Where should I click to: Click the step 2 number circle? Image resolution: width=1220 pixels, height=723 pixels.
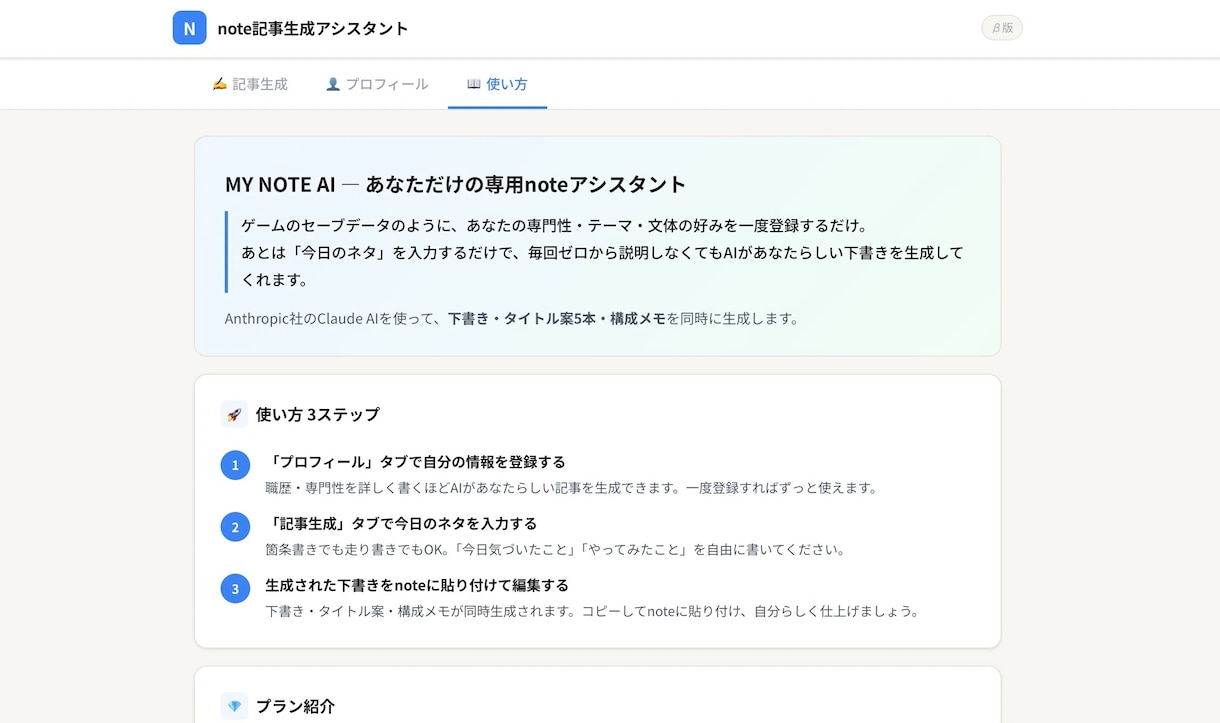(x=235, y=527)
